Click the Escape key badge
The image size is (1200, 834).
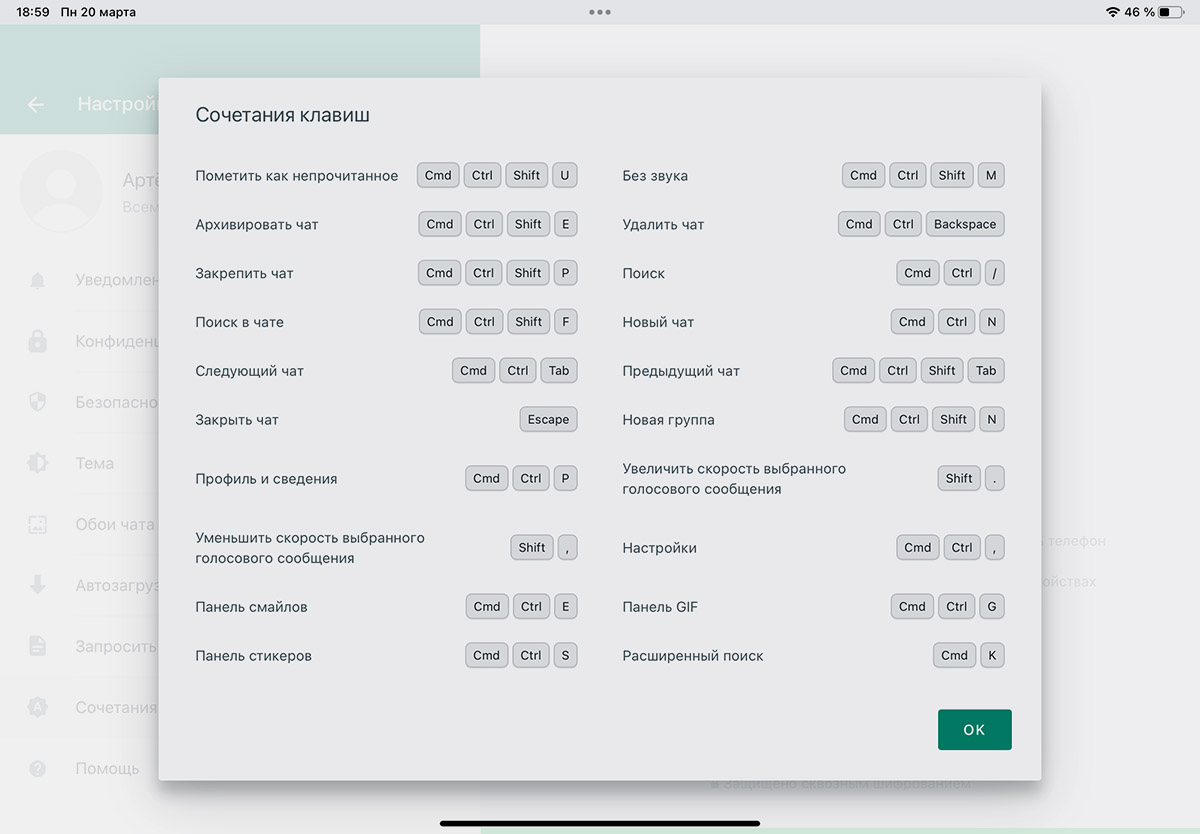[x=548, y=420]
